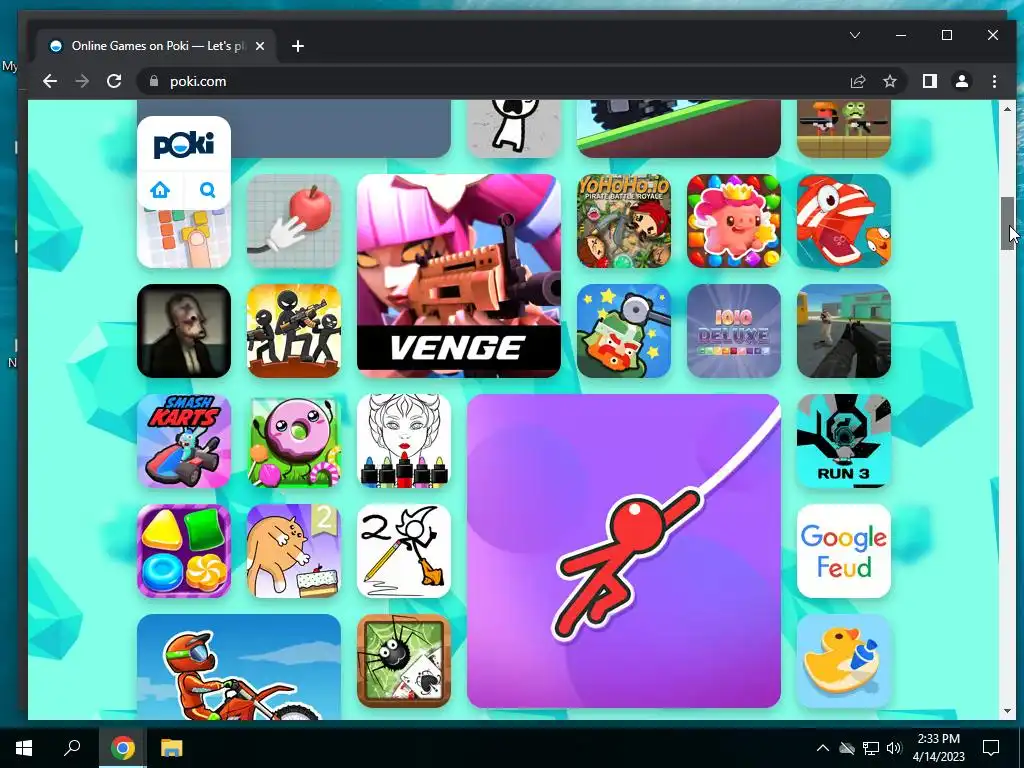
Task: Go back in Chrome
Action: (50, 81)
